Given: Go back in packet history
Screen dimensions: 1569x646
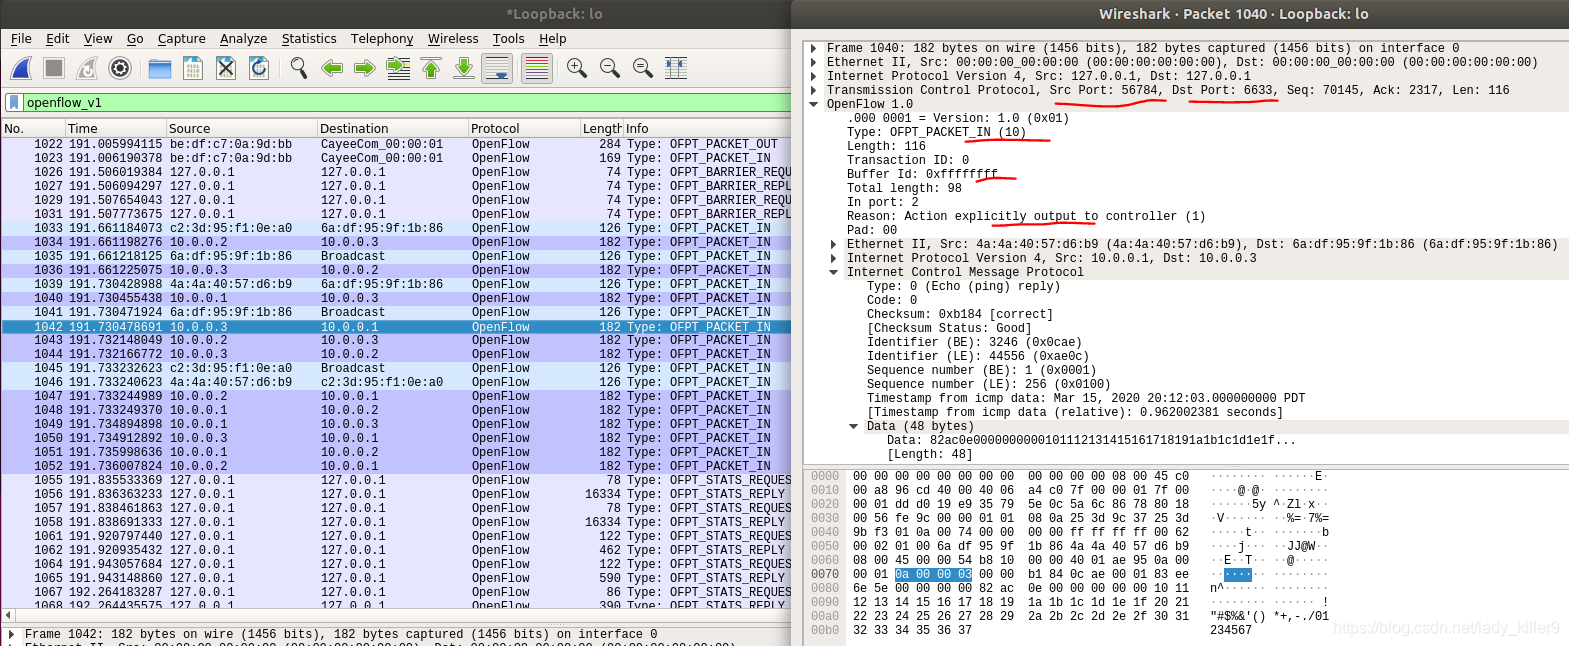Looking at the screenshot, I should point(332,68).
